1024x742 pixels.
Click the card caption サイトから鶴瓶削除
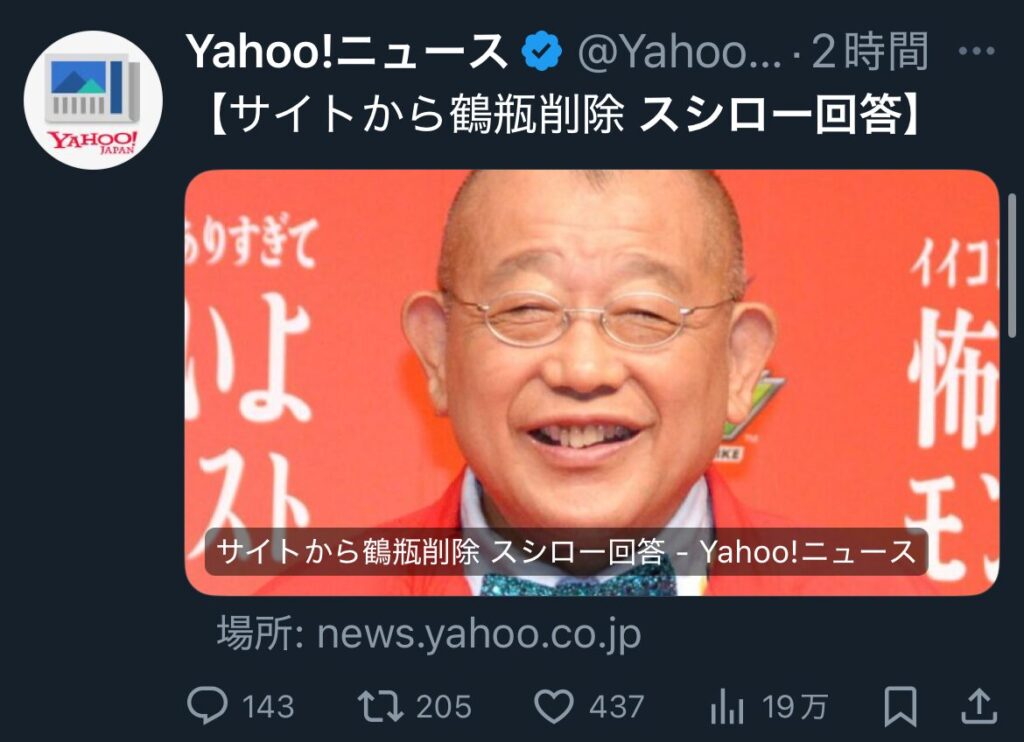(x=347, y=552)
